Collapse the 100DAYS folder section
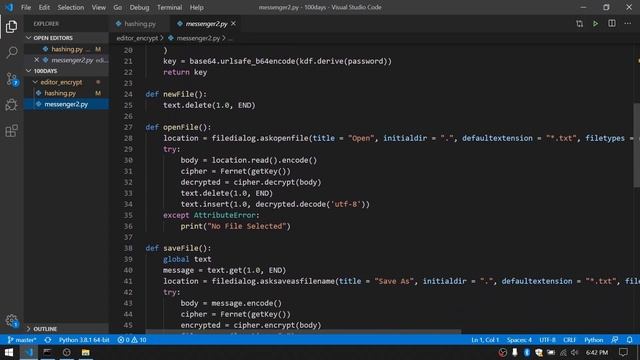This screenshot has width=640, height=360. pos(66,71)
